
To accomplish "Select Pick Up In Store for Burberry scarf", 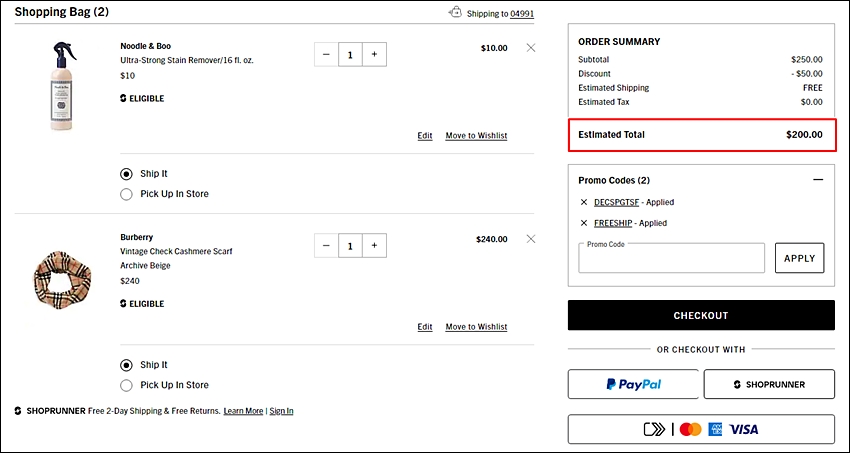I will 126,385.
